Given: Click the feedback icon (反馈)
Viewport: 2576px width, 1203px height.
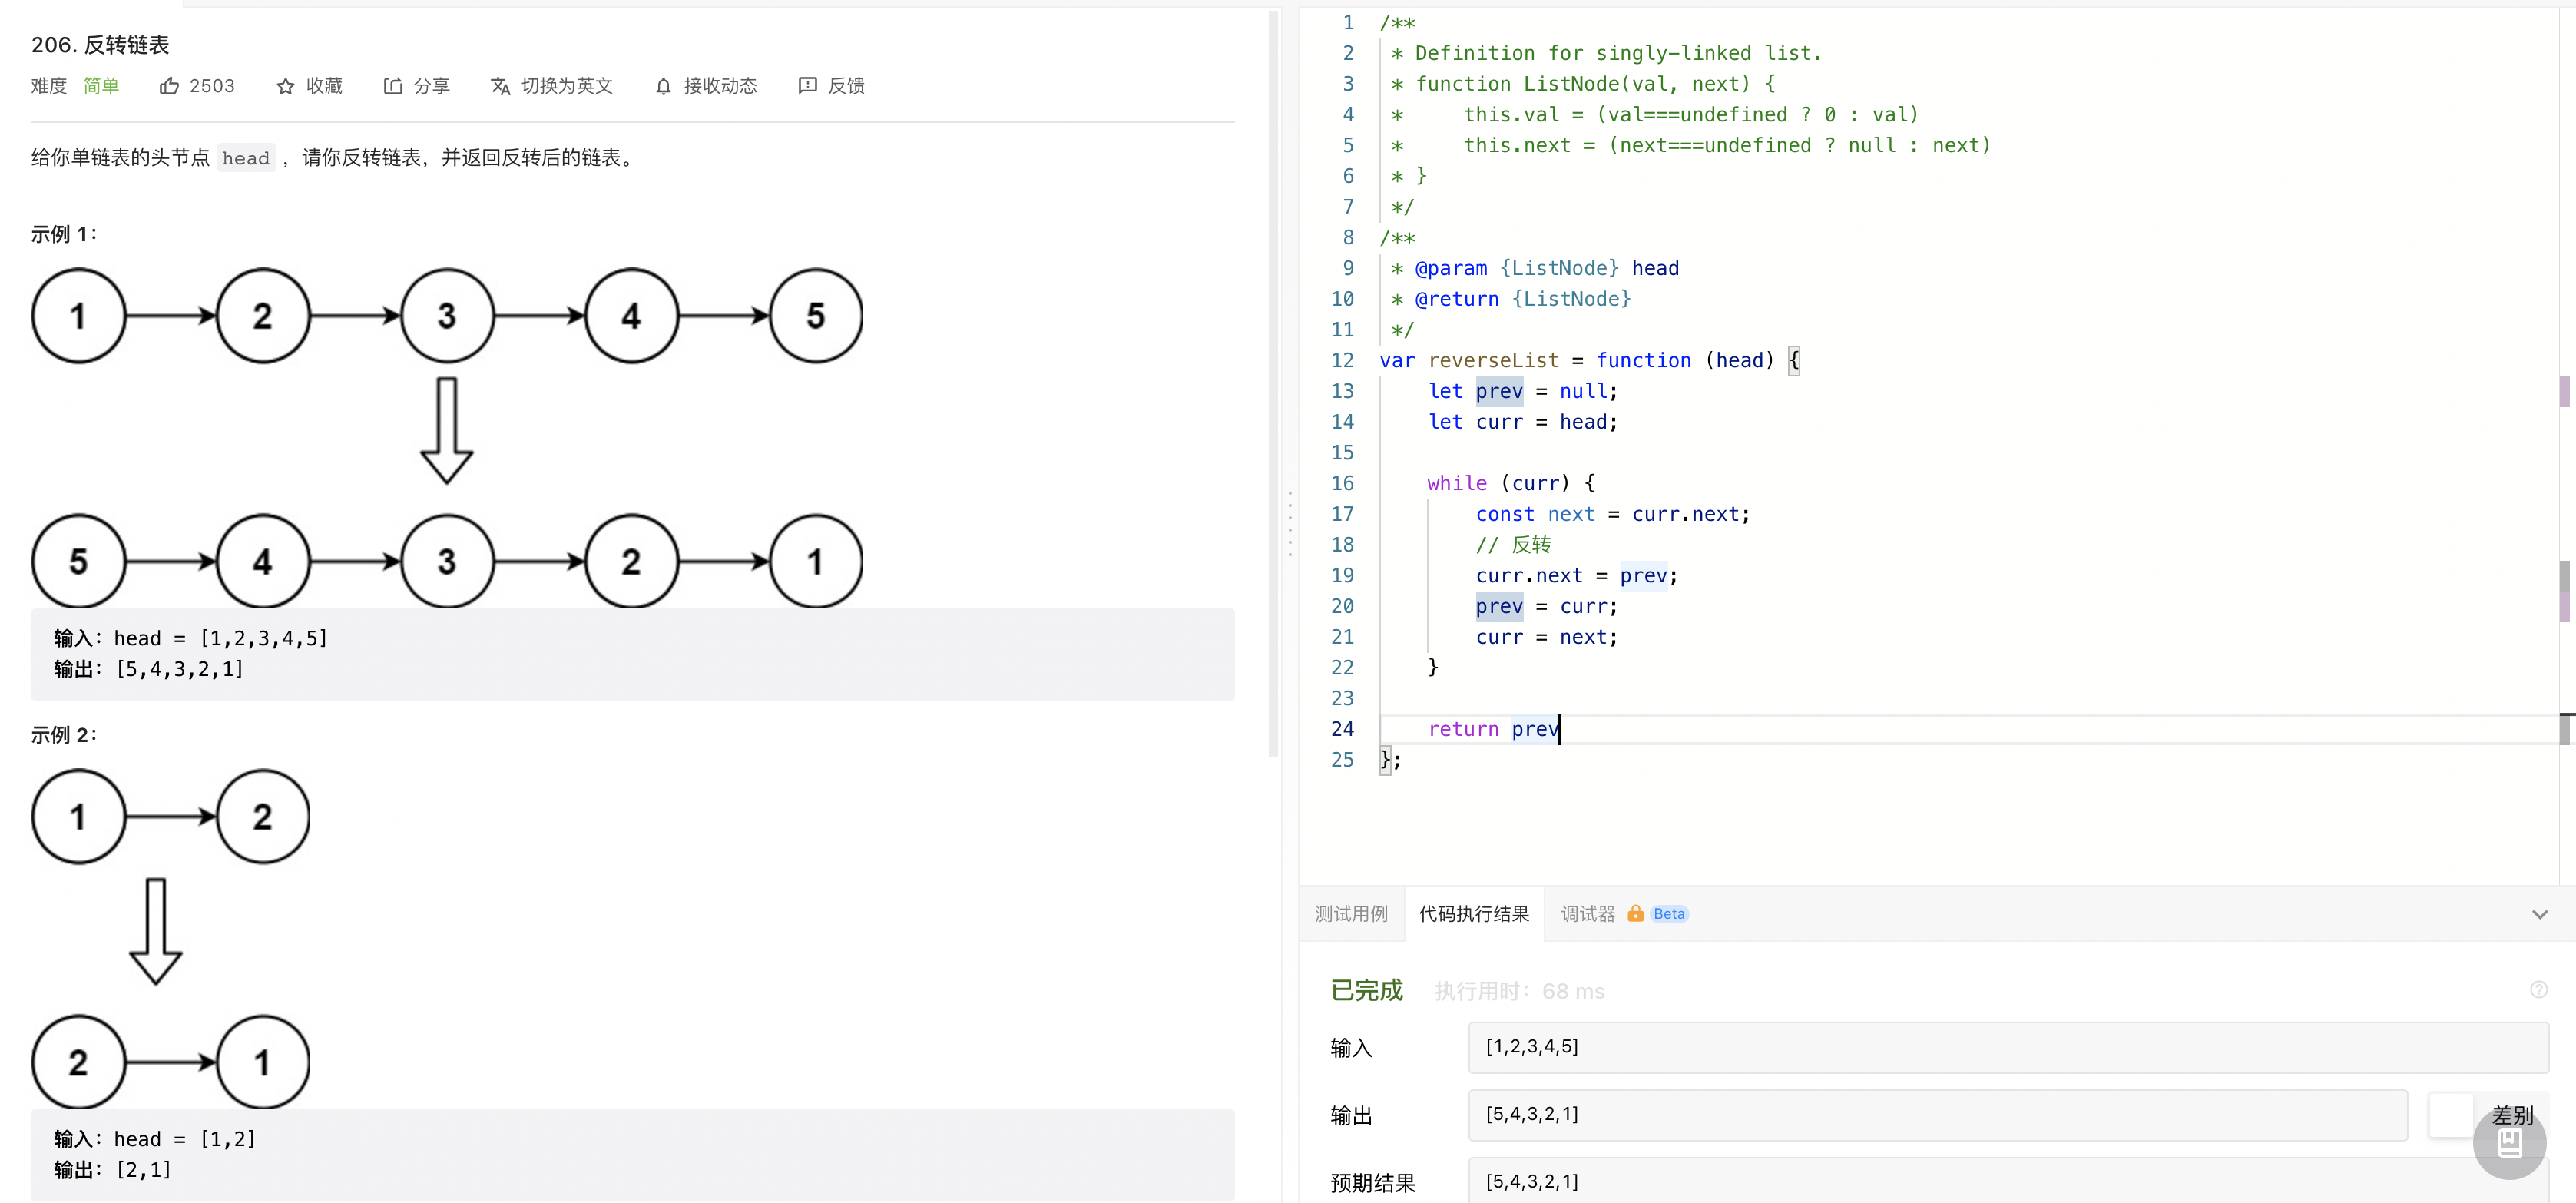Looking at the screenshot, I should [807, 86].
